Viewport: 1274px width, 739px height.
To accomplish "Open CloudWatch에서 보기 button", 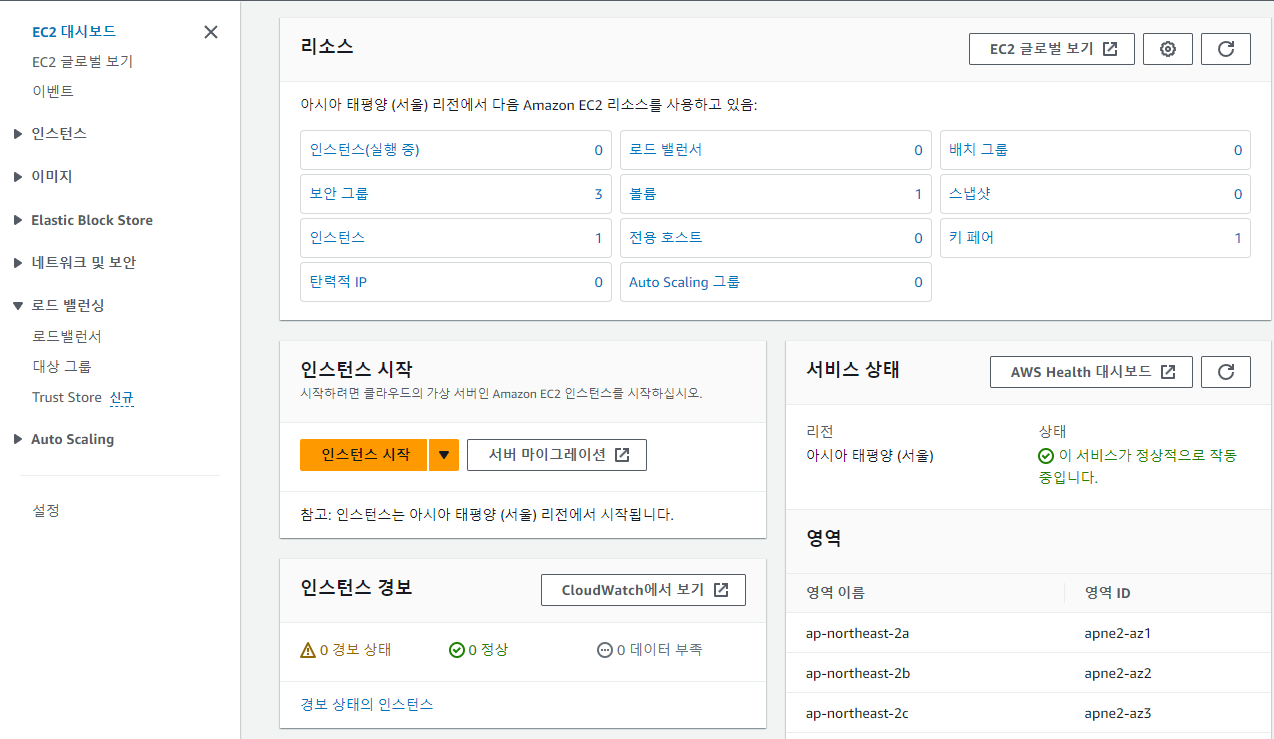I will pos(644,590).
